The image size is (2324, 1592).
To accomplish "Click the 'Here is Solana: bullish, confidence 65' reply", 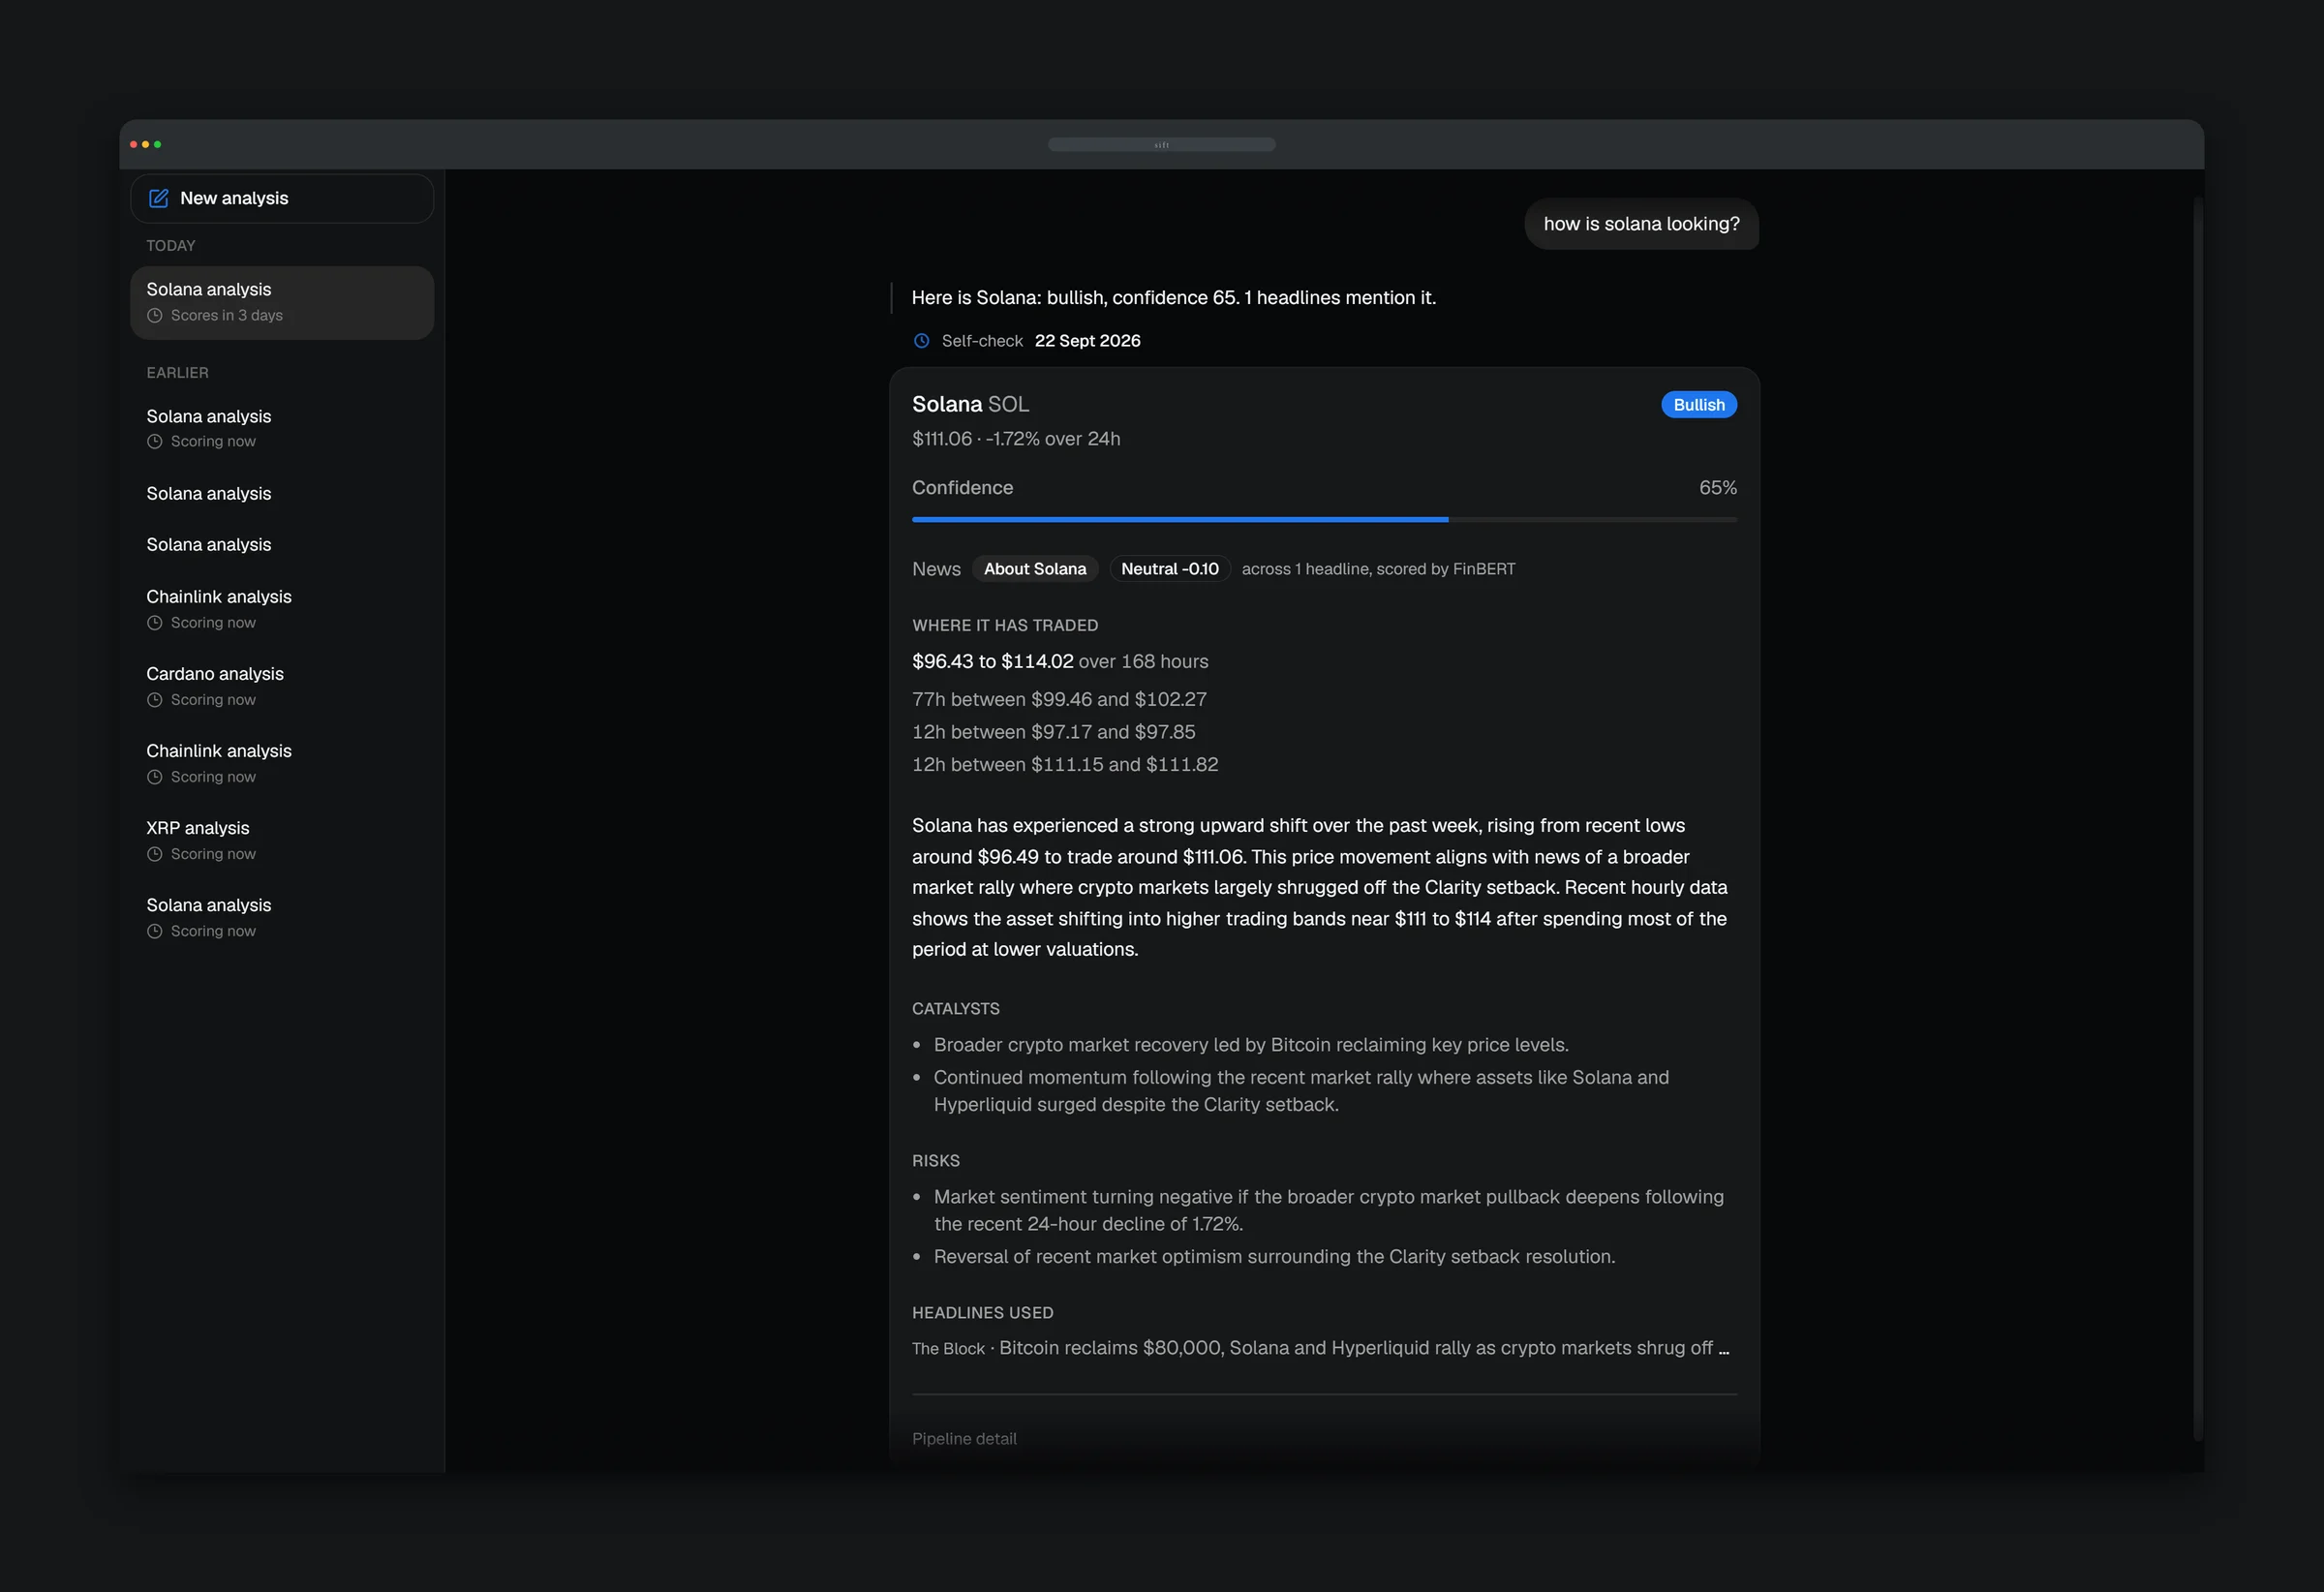I will 1173,298.
